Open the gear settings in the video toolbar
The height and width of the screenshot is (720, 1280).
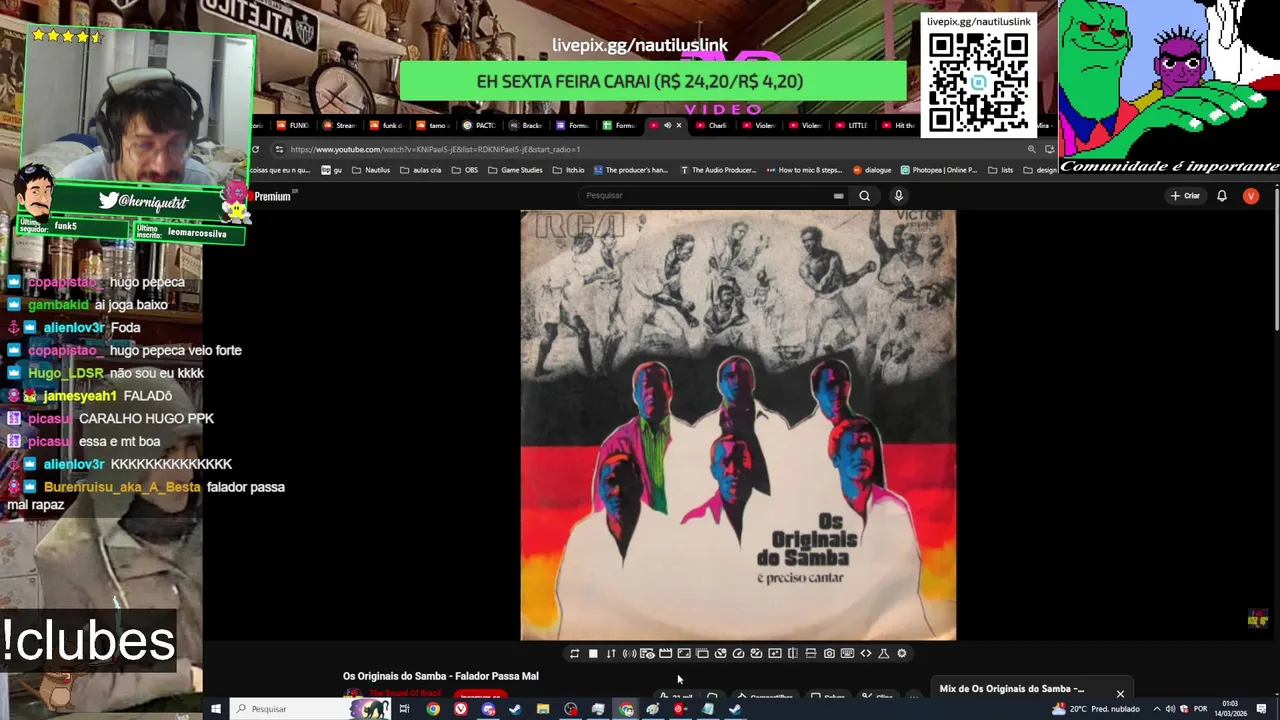(902, 653)
